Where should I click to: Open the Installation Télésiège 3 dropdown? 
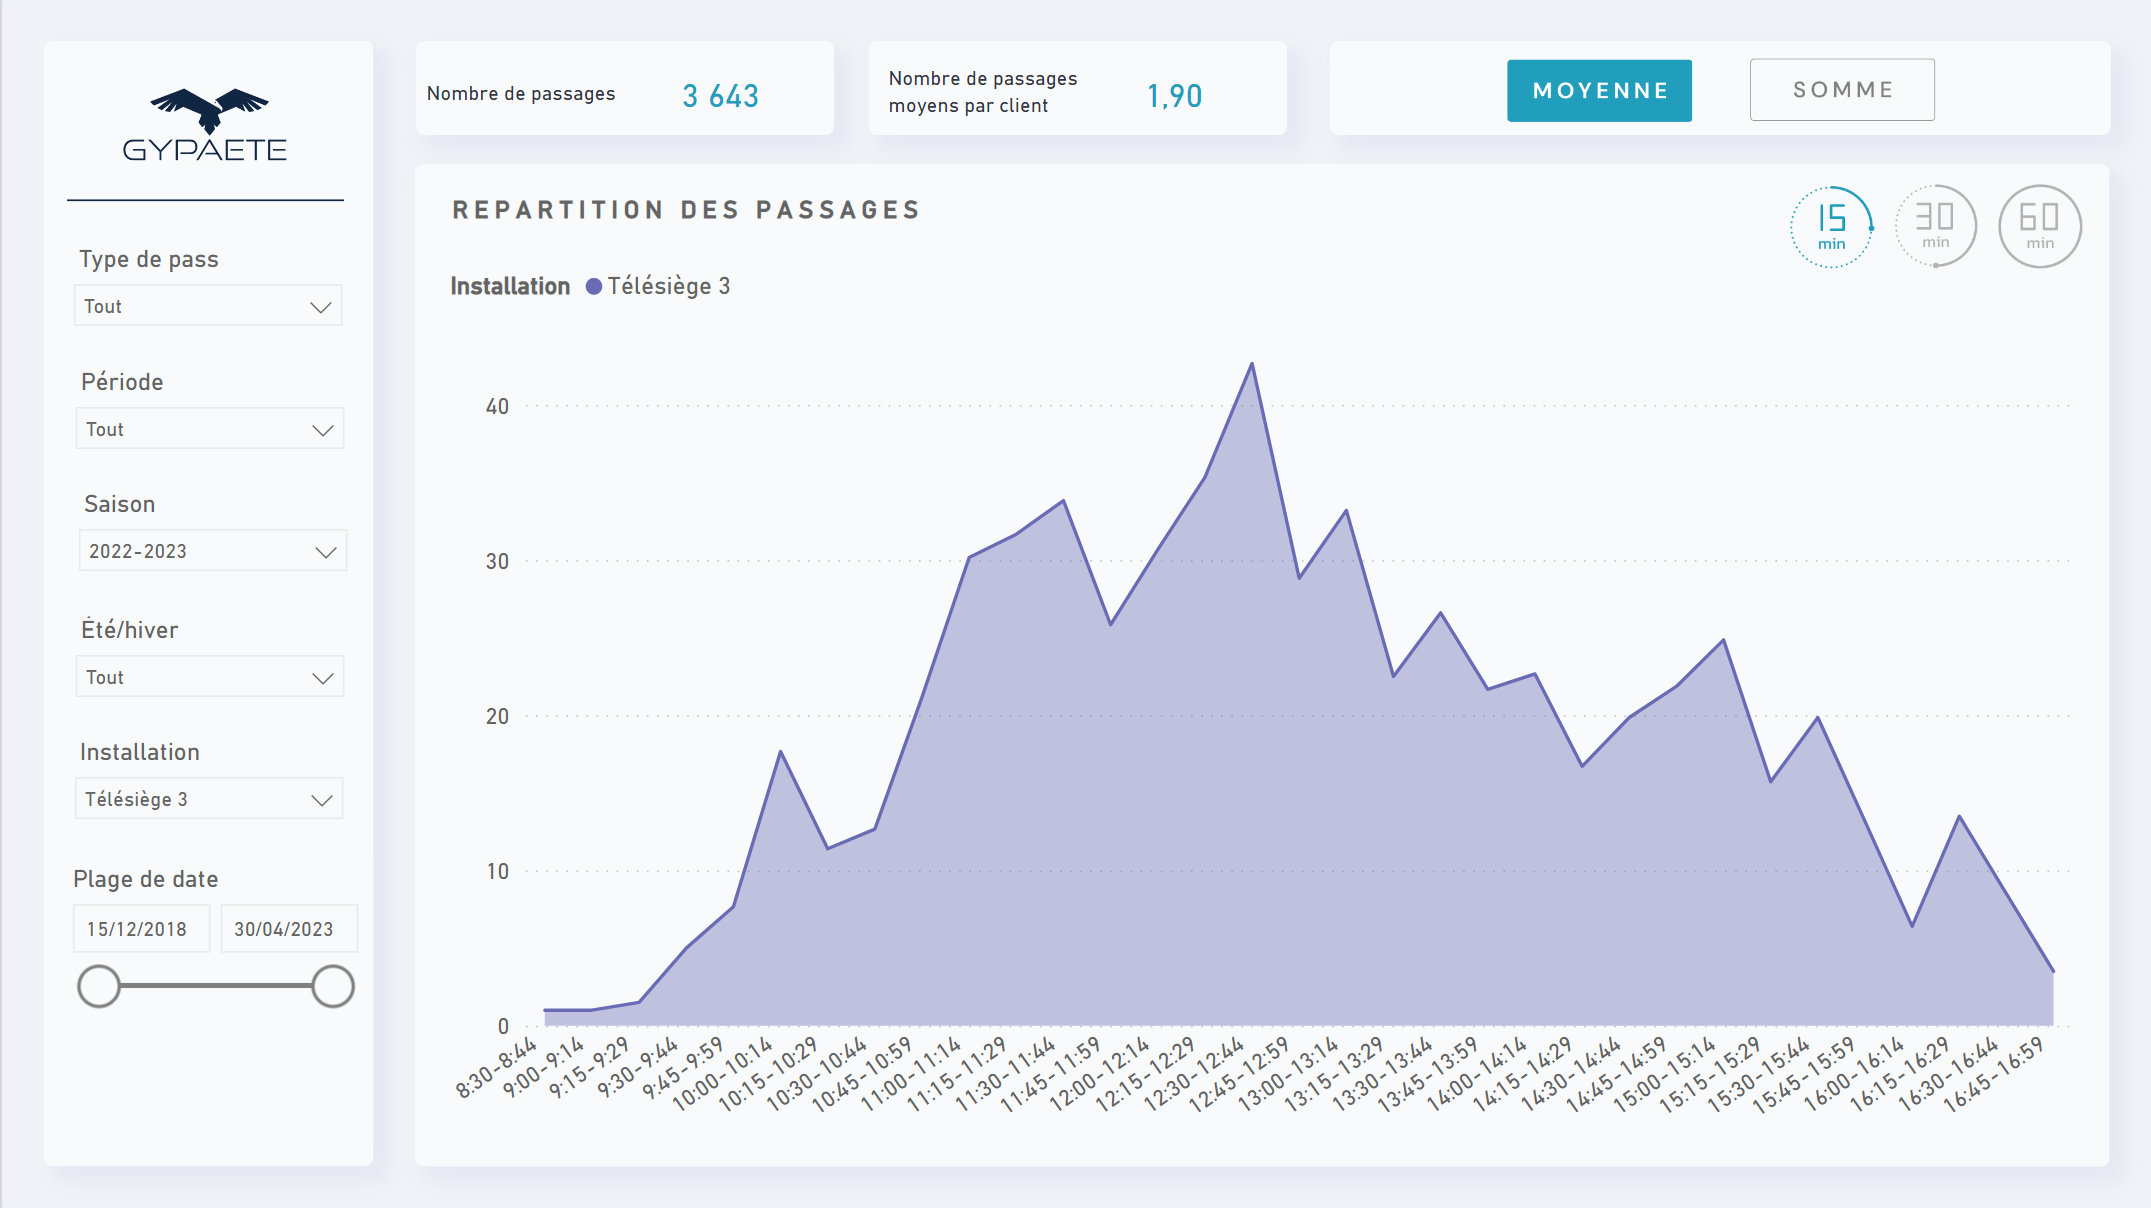click(208, 799)
